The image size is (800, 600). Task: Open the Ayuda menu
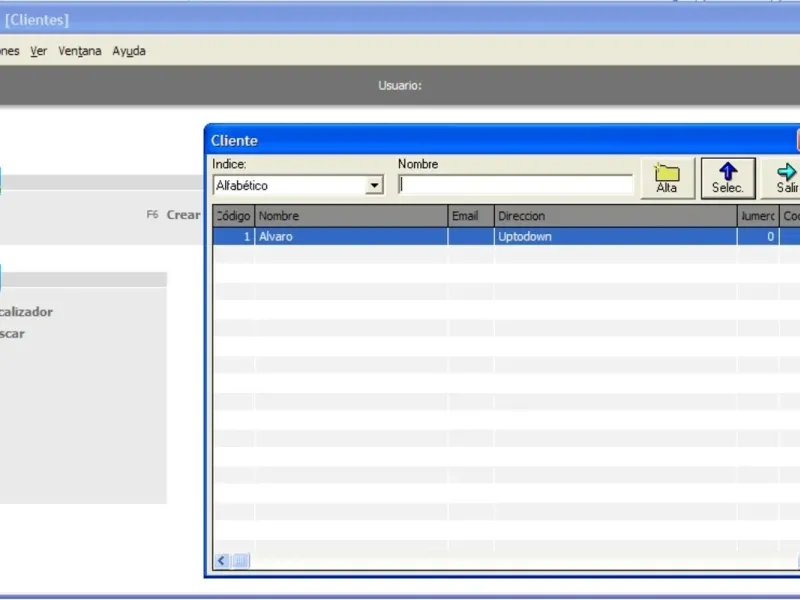[x=129, y=51]
